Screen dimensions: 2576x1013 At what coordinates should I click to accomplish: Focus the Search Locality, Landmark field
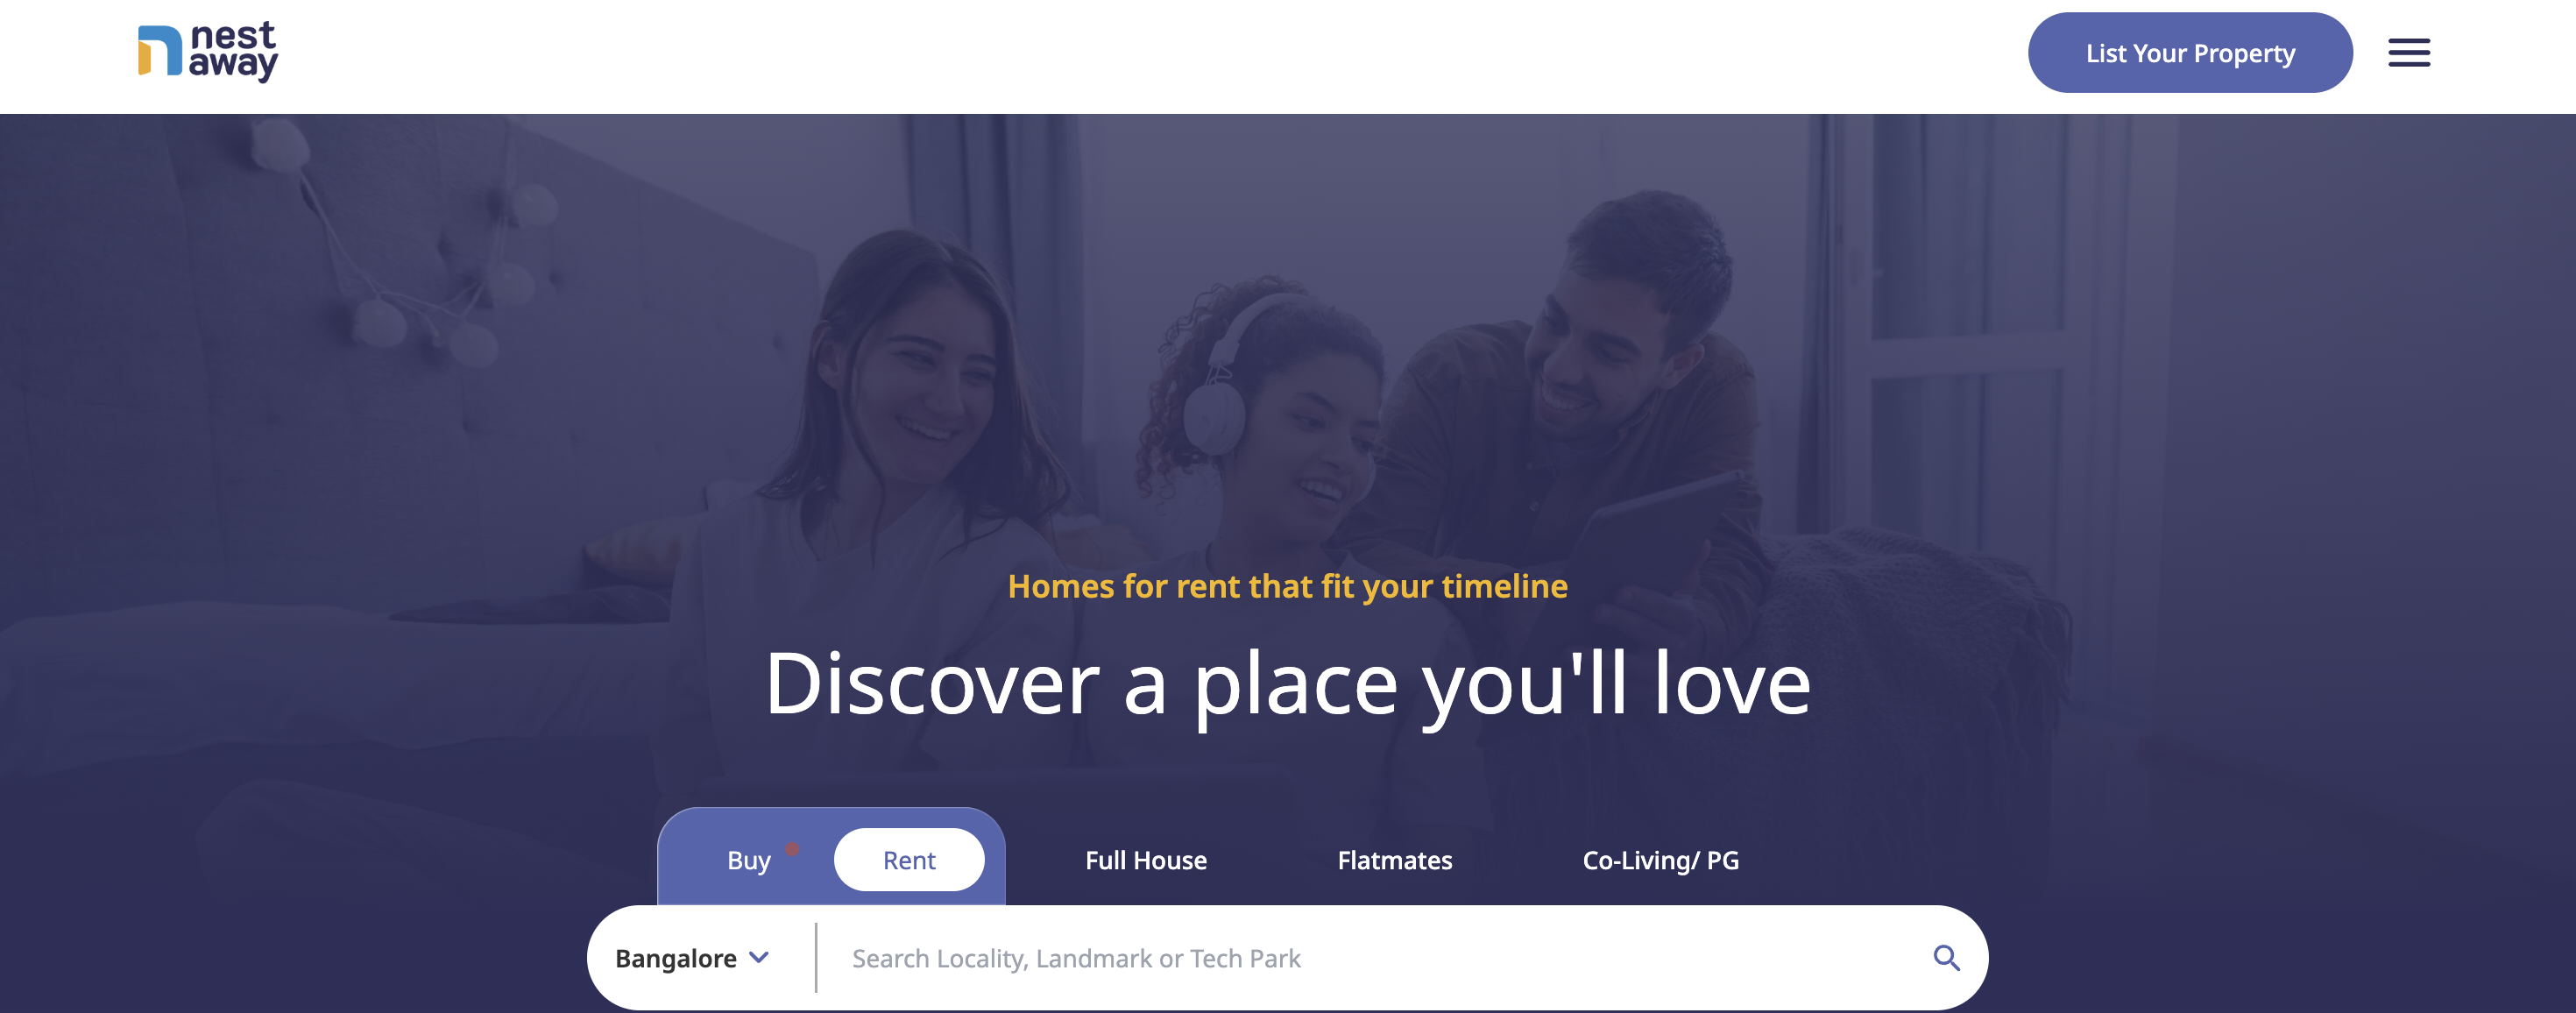1376,958
